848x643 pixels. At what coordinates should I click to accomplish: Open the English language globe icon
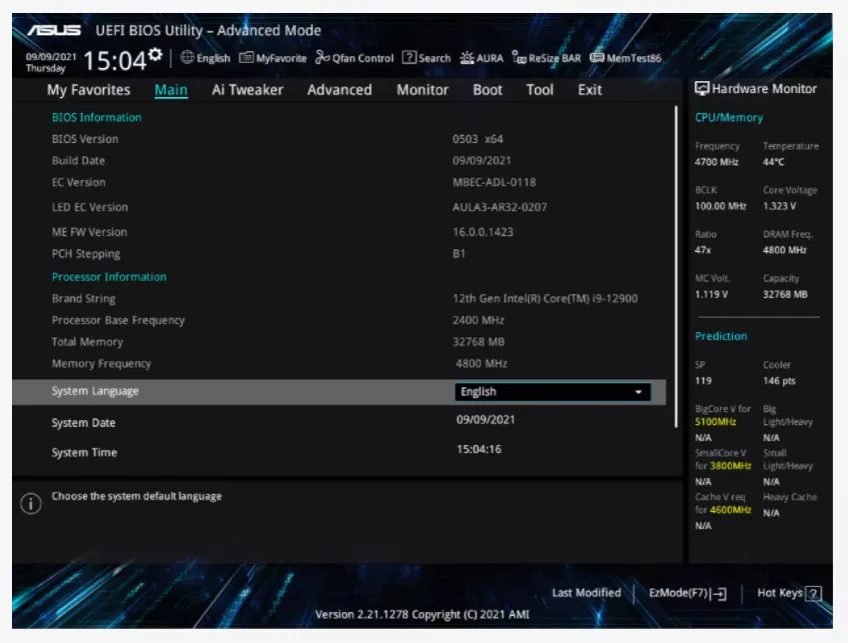coord(187,58)
